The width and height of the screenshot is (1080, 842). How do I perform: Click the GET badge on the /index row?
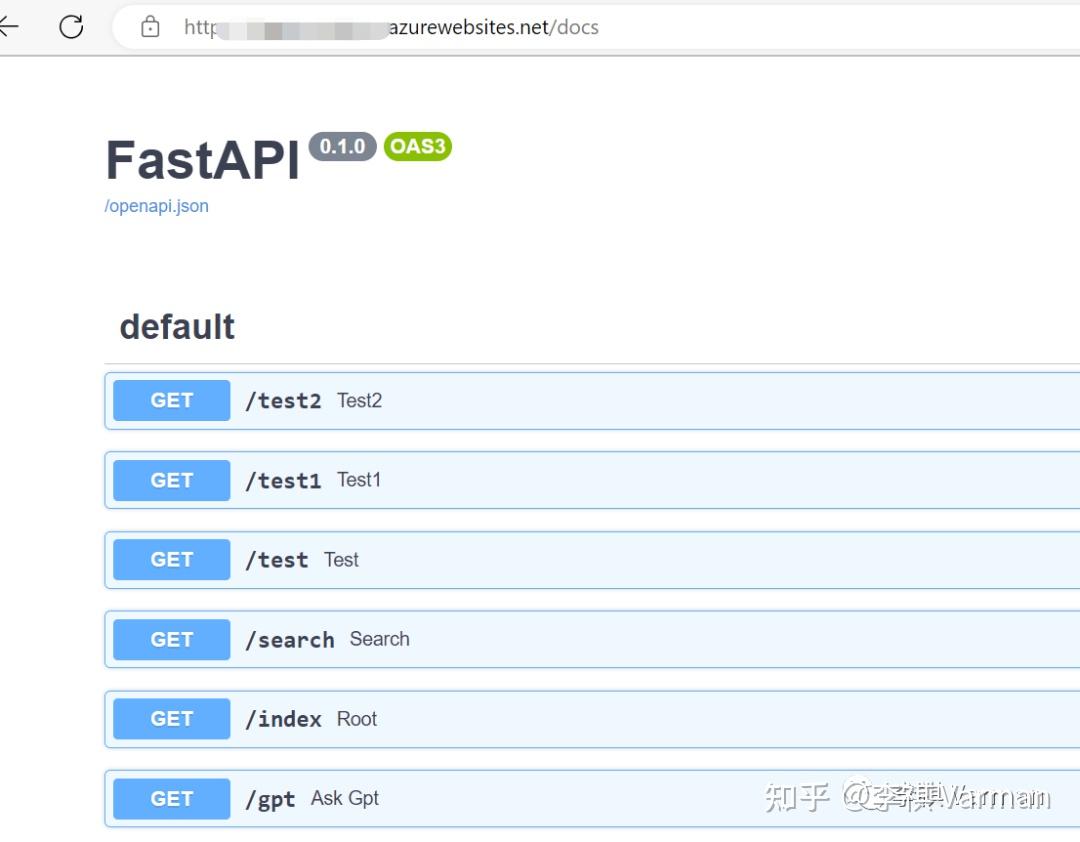(170, 718)
